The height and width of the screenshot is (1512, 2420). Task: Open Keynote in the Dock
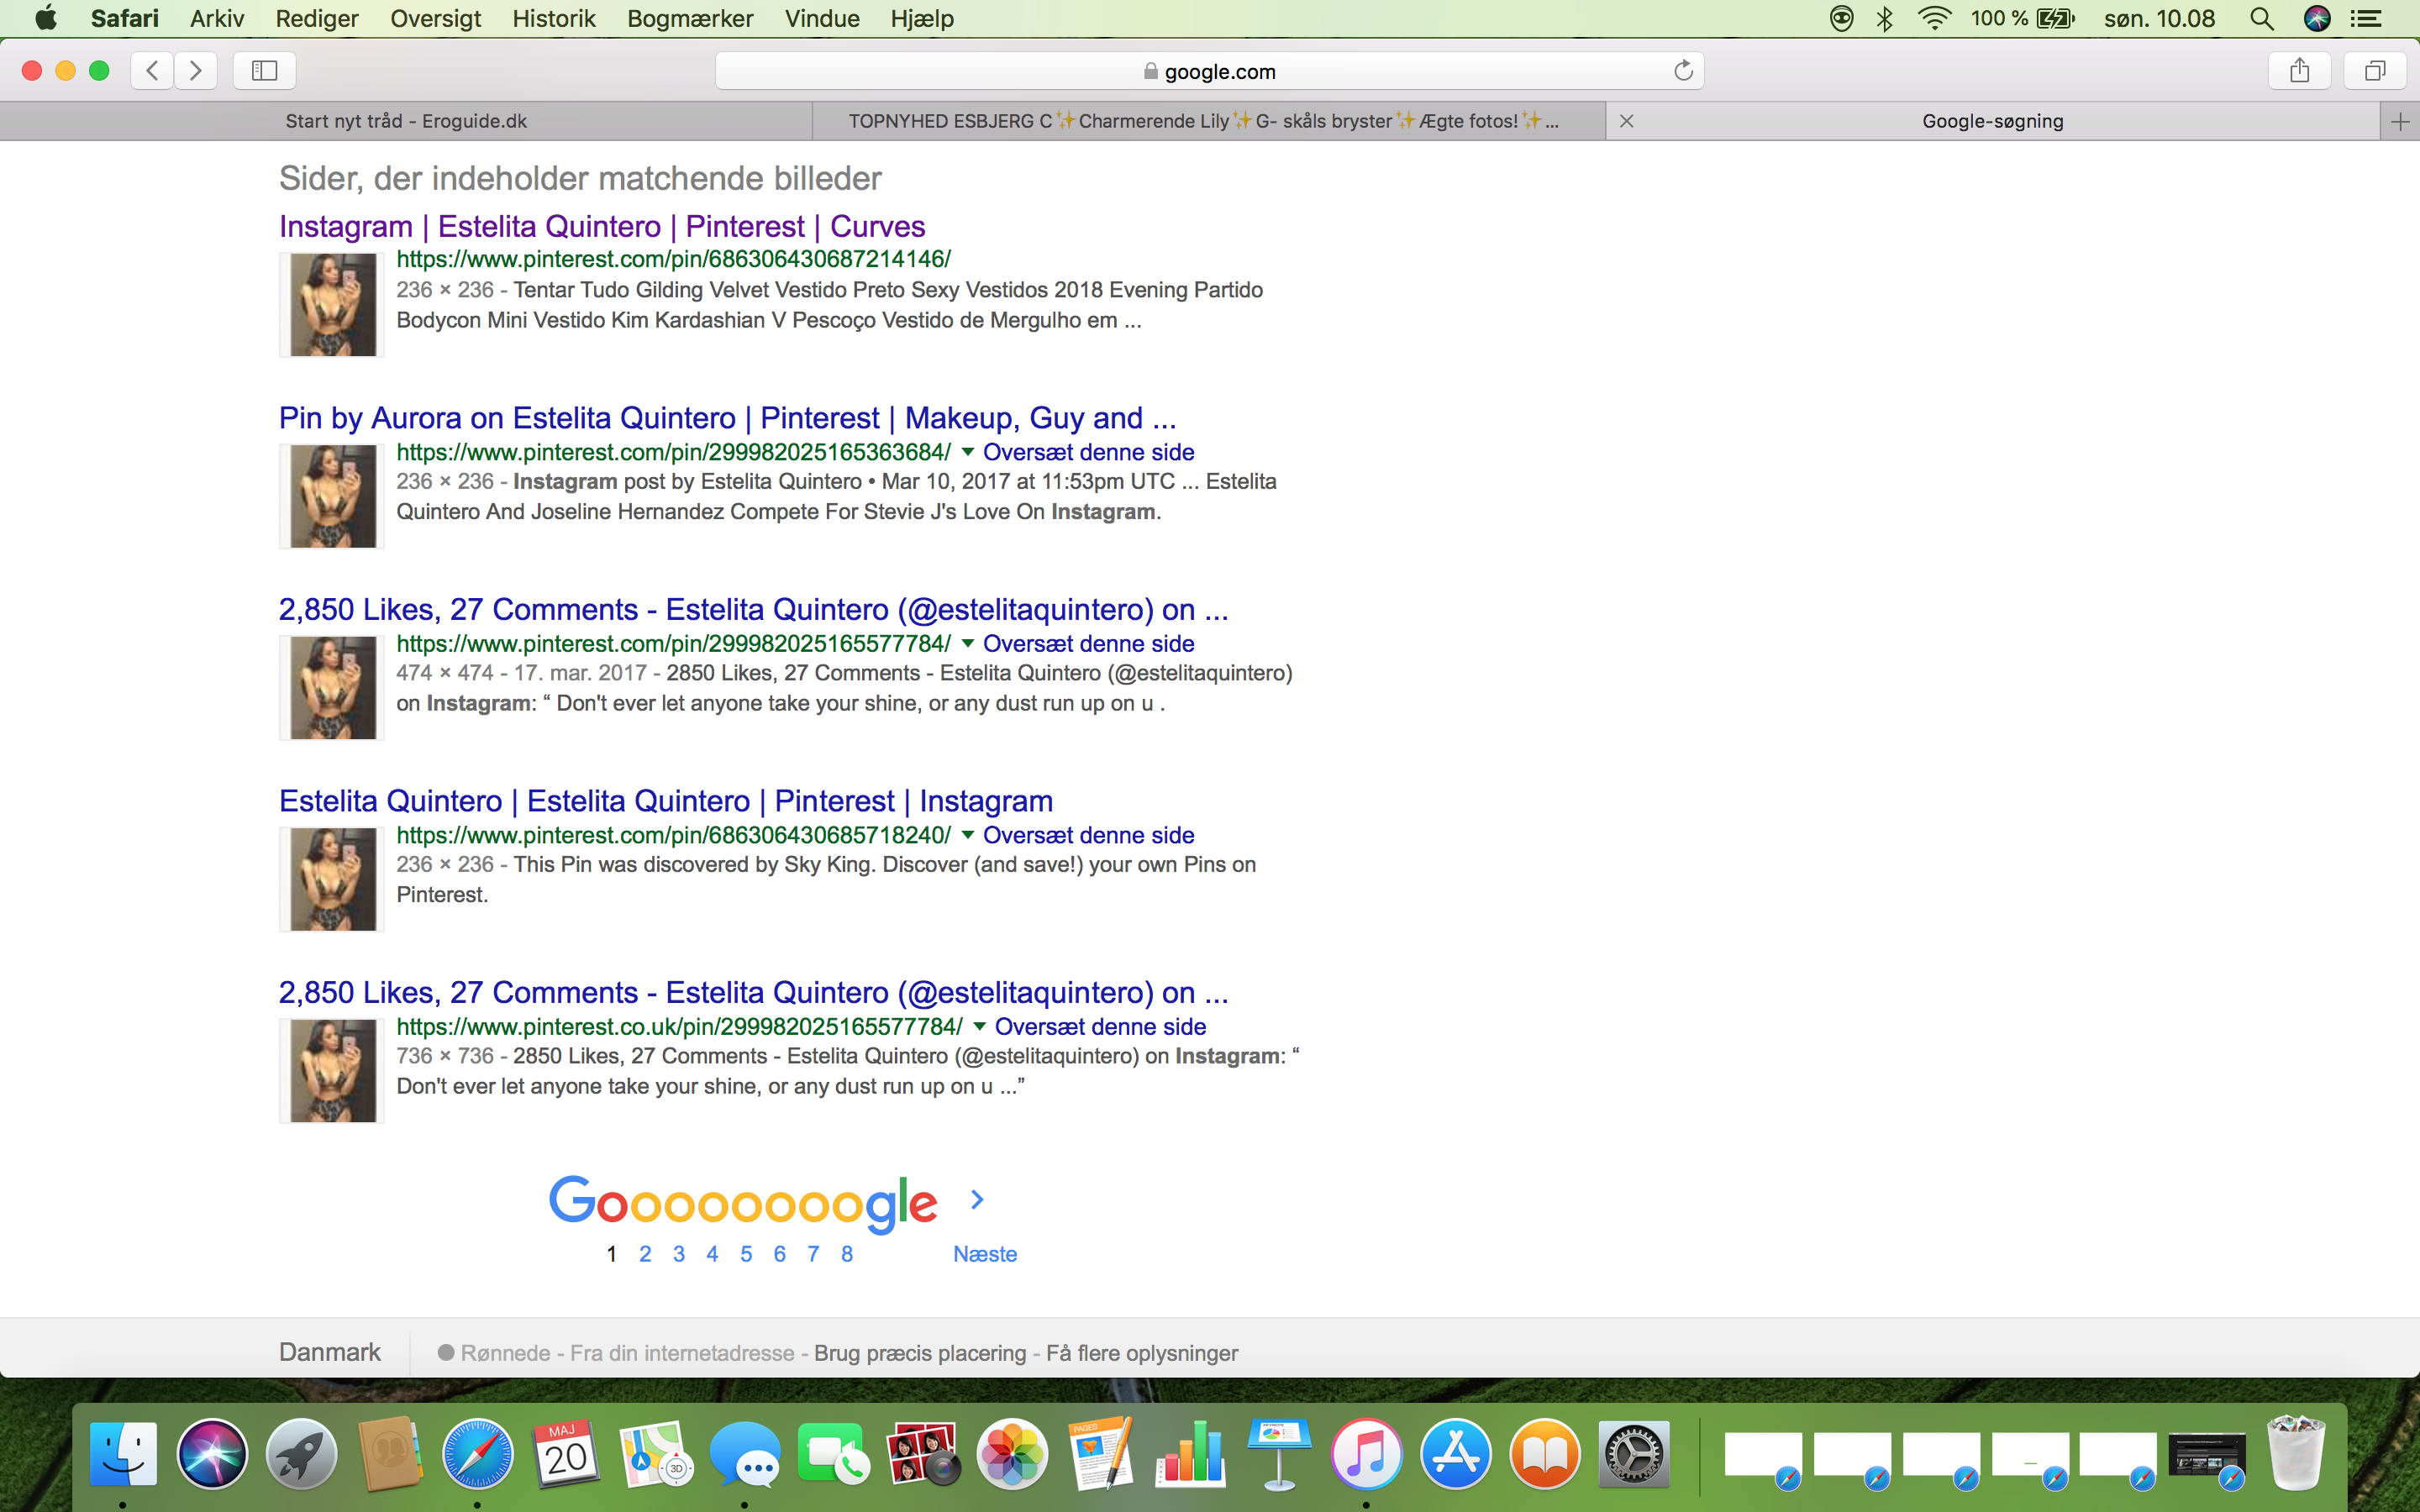(1279, 1453)
